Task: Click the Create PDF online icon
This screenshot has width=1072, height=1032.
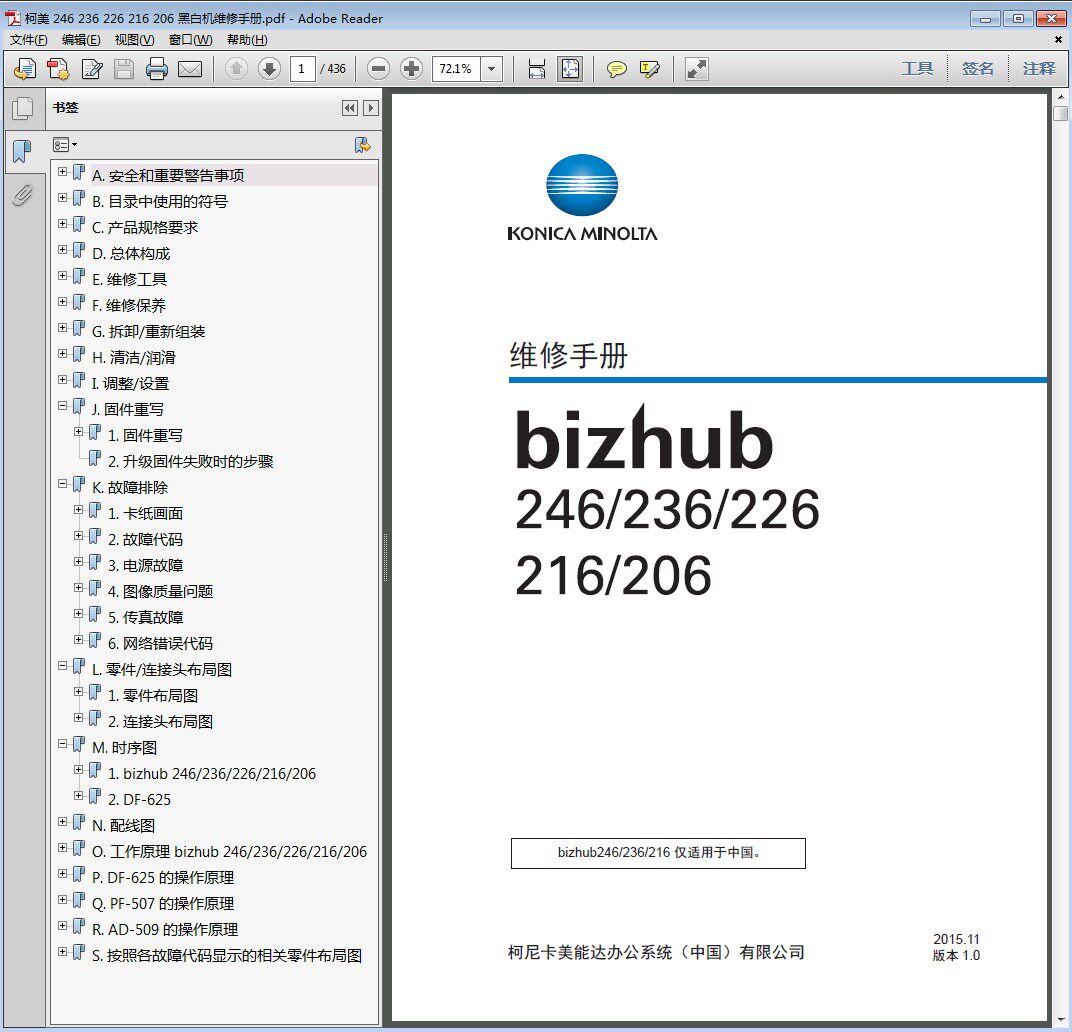Action: click(25, 69)
